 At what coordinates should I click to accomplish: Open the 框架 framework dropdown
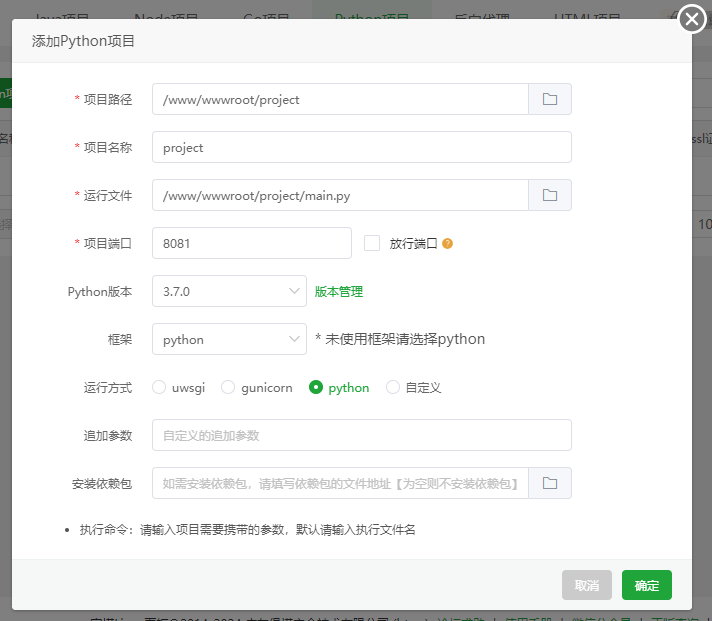pos(229,339)
